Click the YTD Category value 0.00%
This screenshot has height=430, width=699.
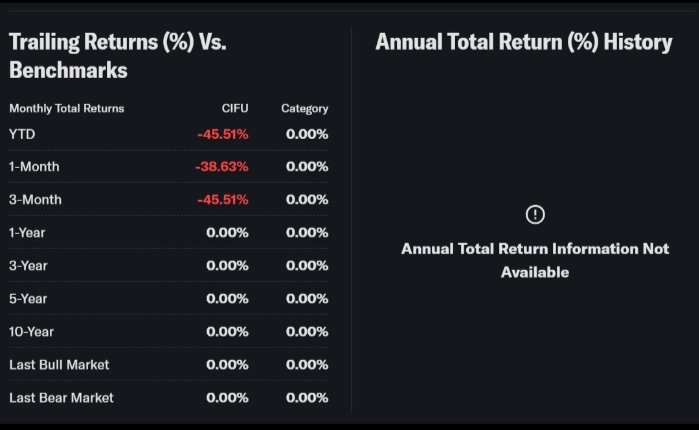(x=307, y=134)
